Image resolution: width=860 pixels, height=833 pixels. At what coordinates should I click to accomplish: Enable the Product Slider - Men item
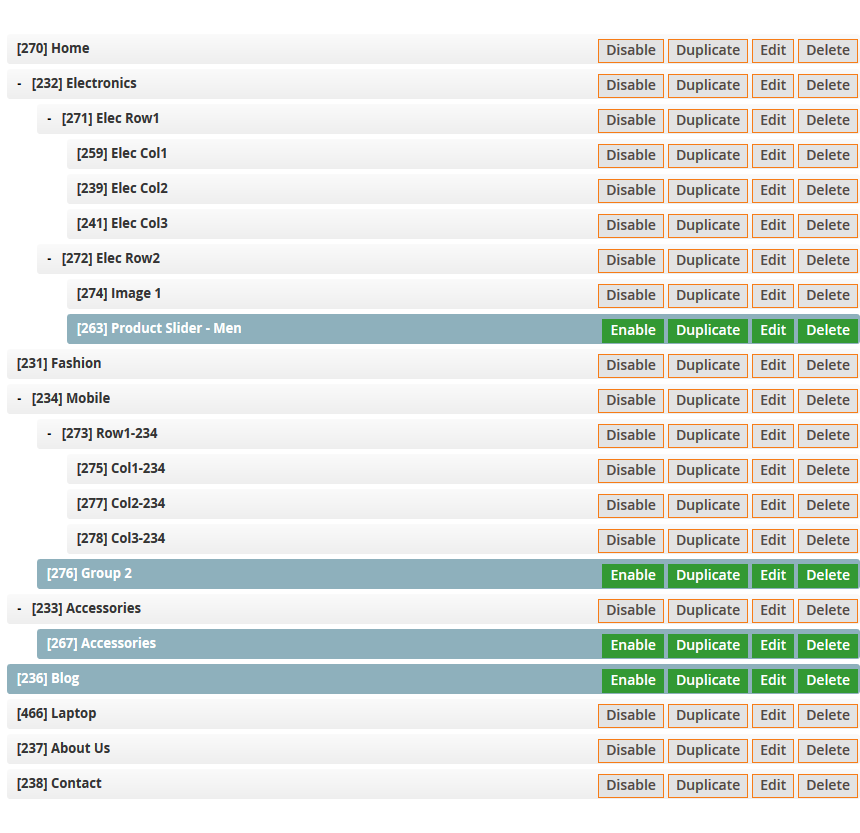pyautogui.click(x=632, y=330)
